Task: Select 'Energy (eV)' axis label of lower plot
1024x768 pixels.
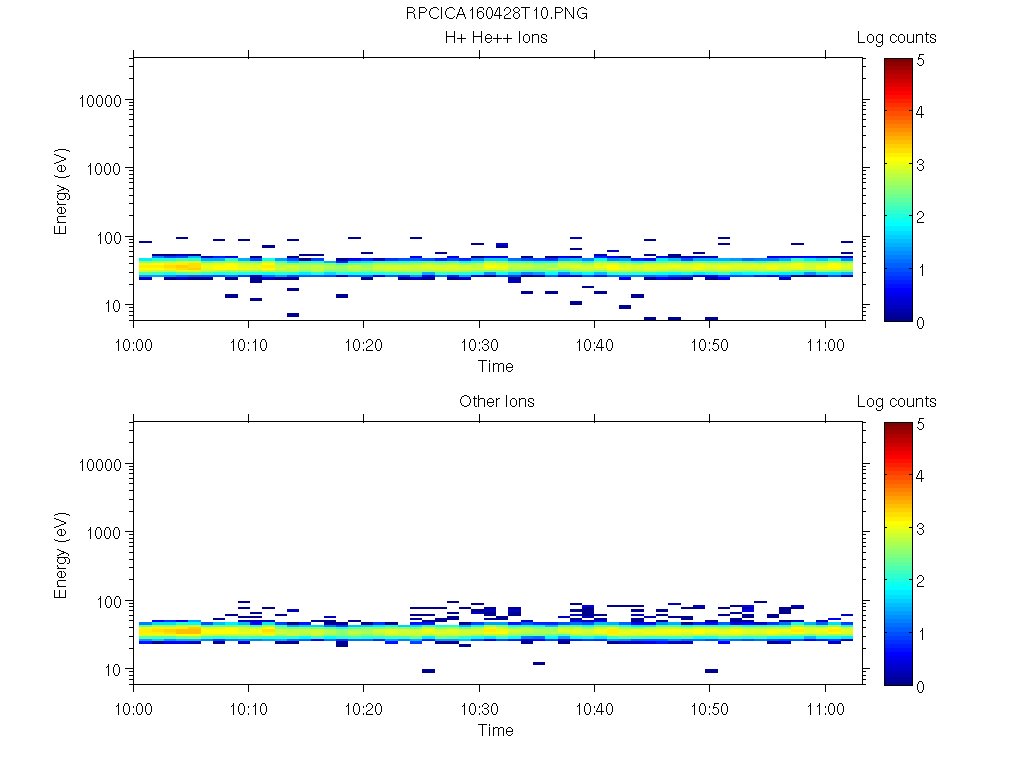Action: coord(61,555)
